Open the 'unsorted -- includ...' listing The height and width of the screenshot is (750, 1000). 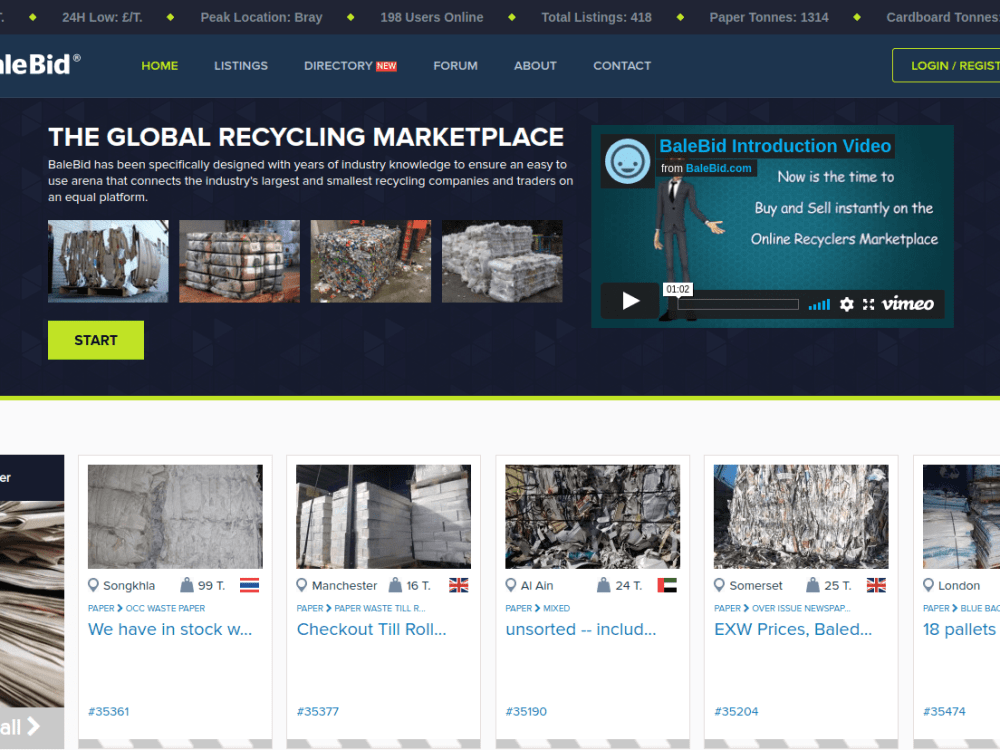(581, 629)
